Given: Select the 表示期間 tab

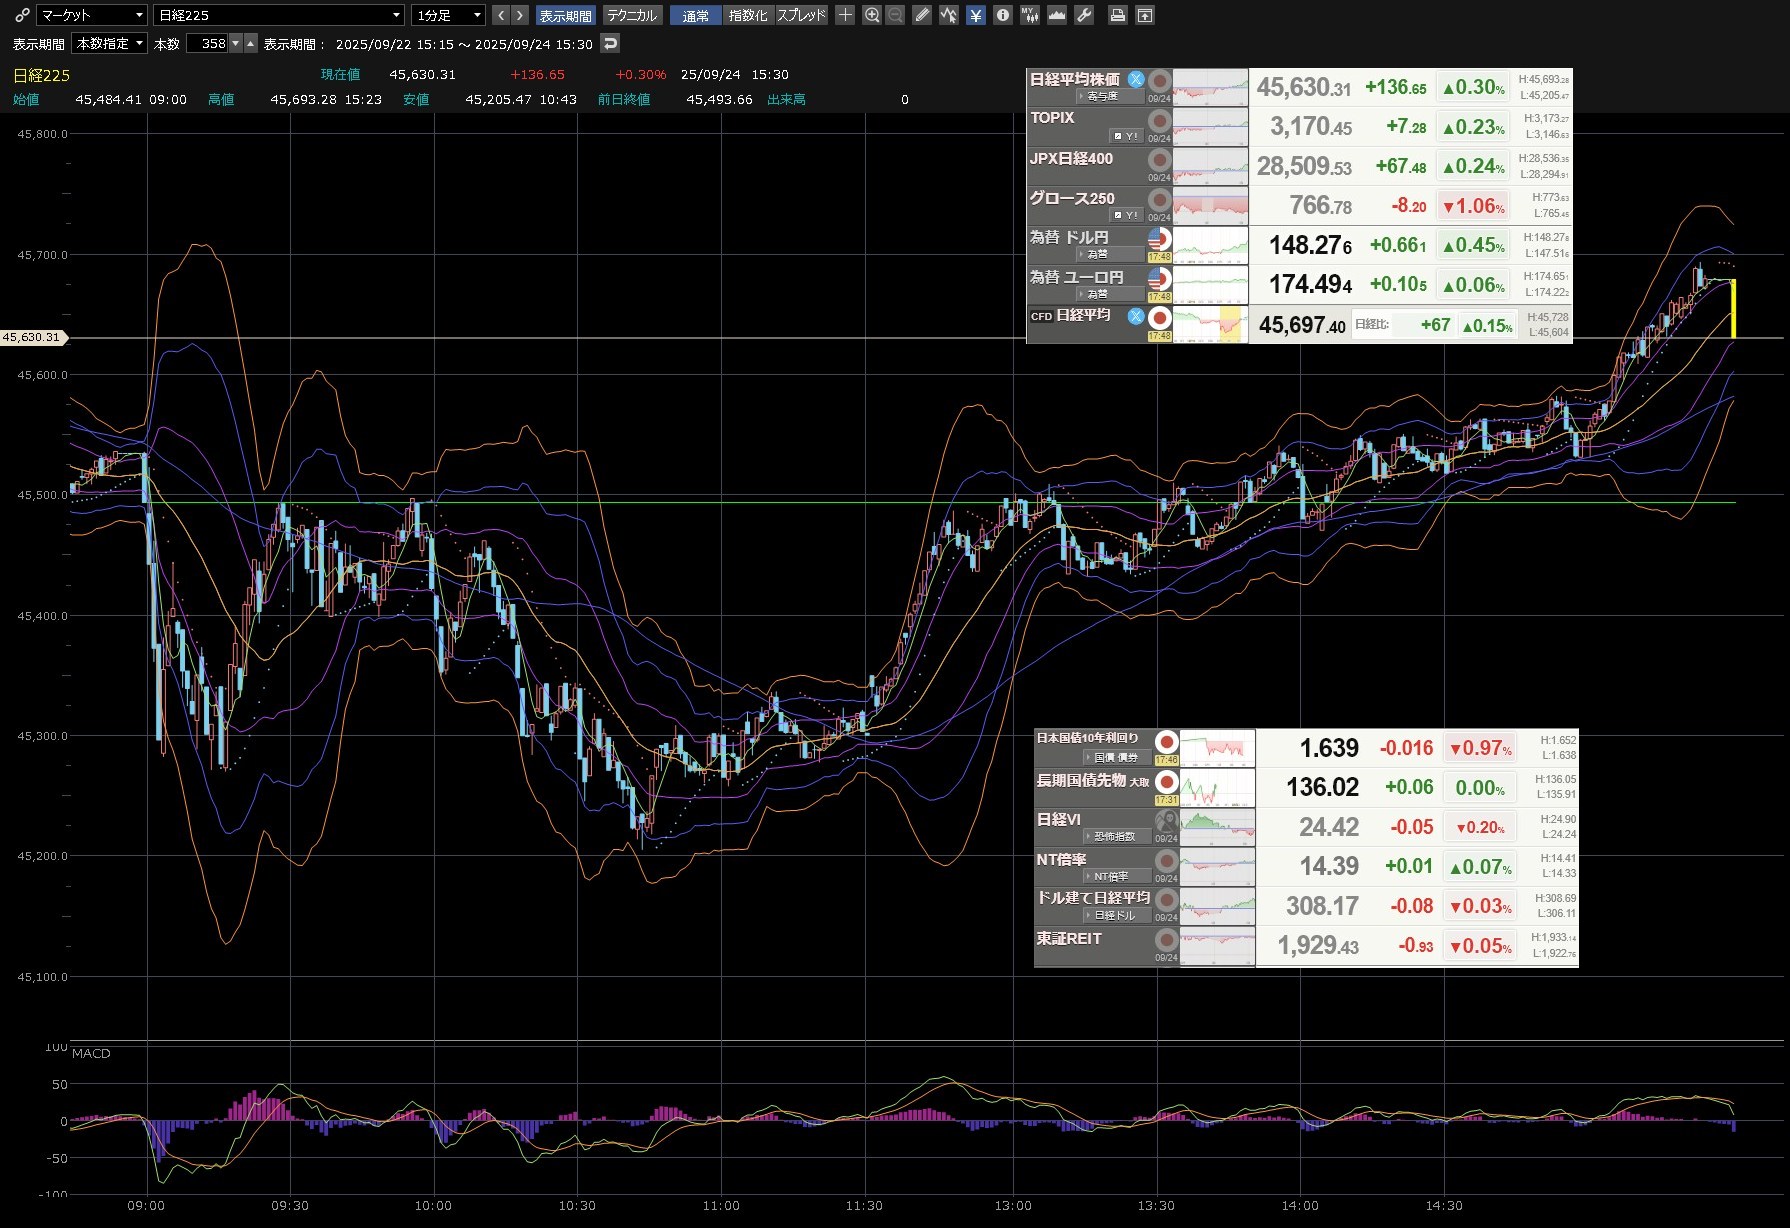Looking at the screenshot, I should (565, 15).
